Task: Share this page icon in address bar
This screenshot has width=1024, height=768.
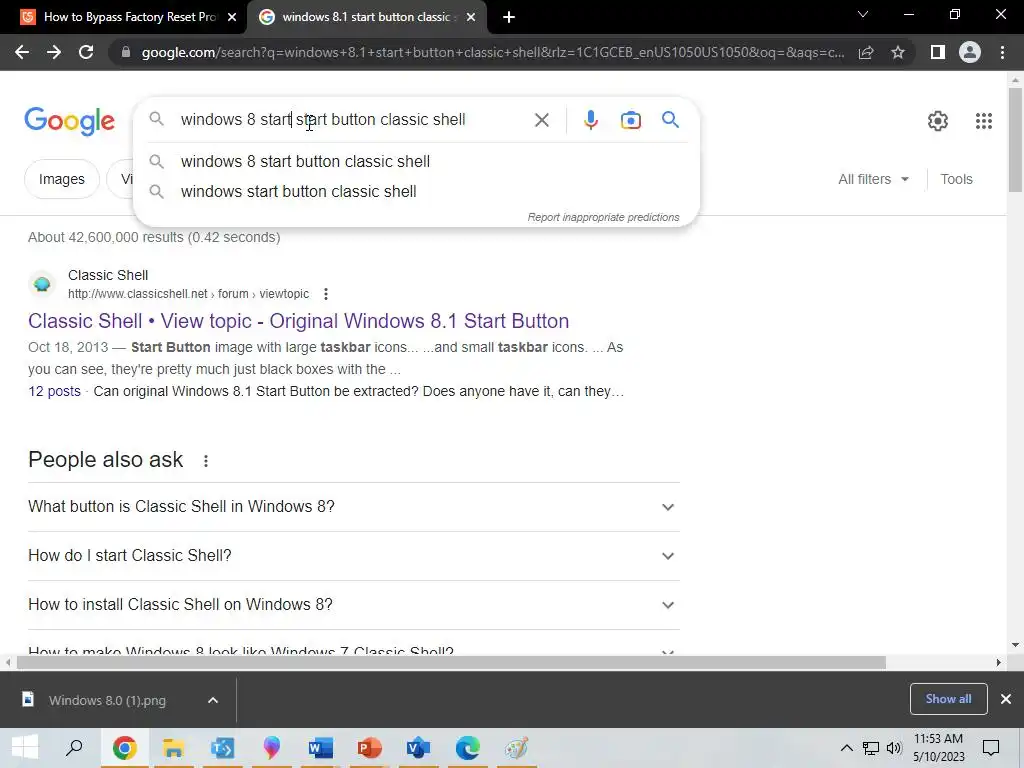Action: (866, 52)
